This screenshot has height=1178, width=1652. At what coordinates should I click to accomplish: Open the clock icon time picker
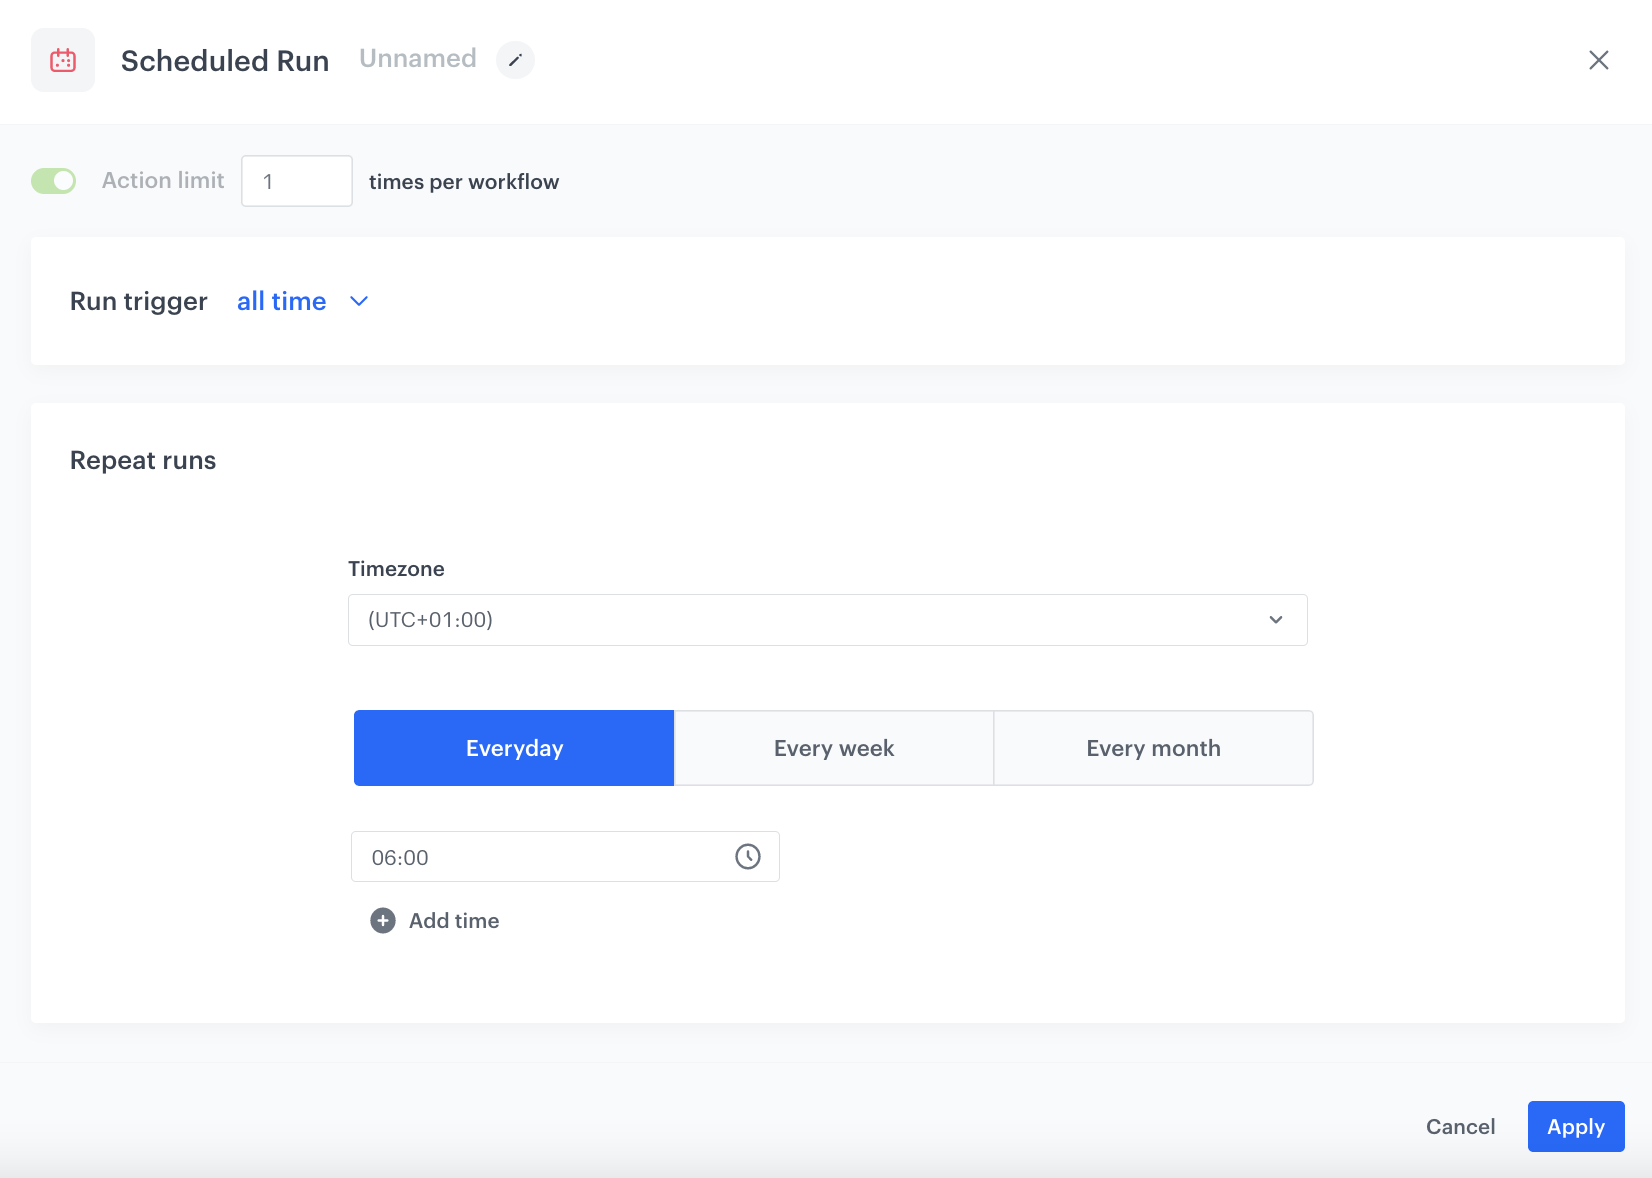[x=747, y=856]
